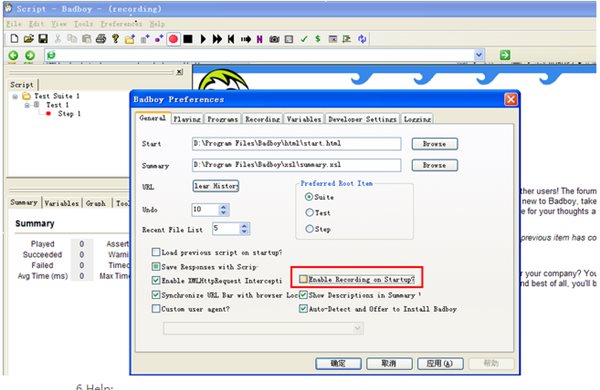Switch to the Playing tab
Image resolution: width=600 pixels, height=390 pixels.
pos(187,119)
